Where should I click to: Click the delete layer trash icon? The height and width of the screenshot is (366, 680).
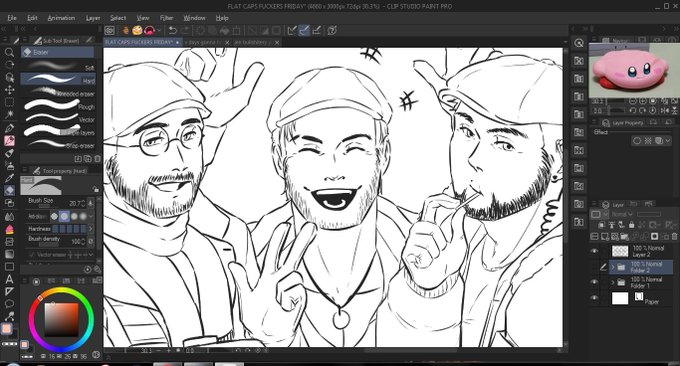point(673,236)
